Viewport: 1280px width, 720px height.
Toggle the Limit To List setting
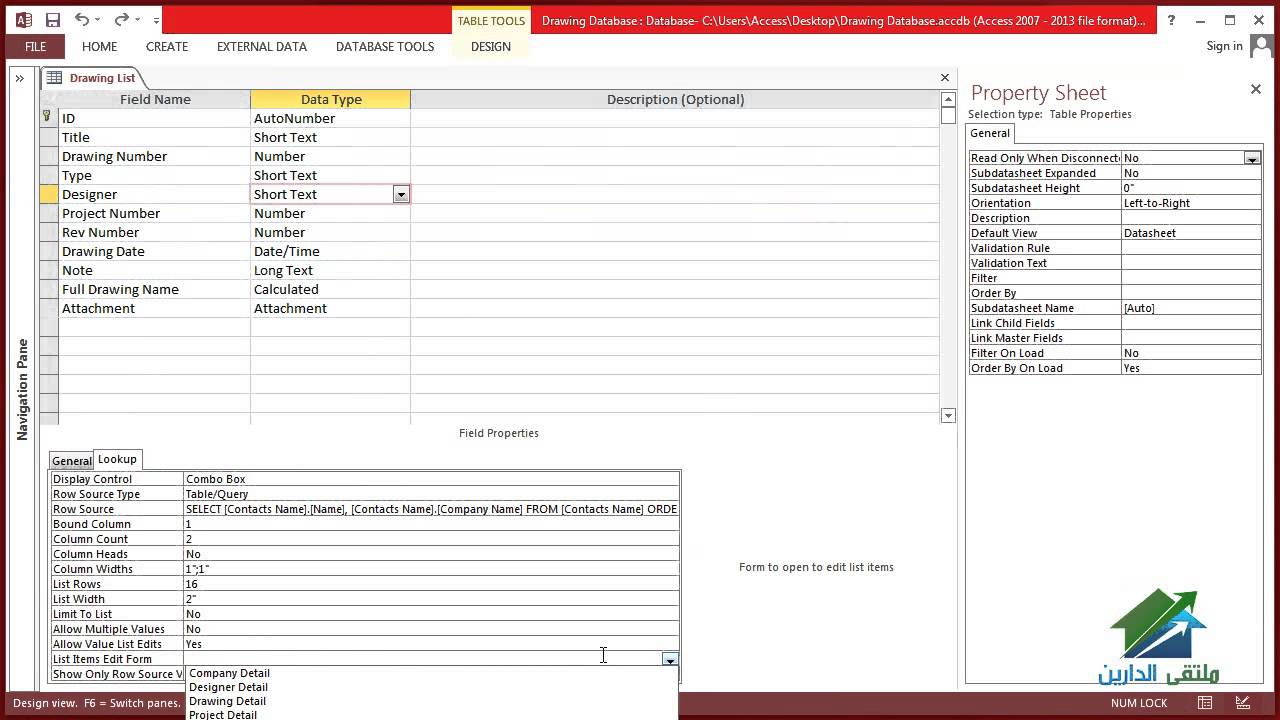(300, 614)
